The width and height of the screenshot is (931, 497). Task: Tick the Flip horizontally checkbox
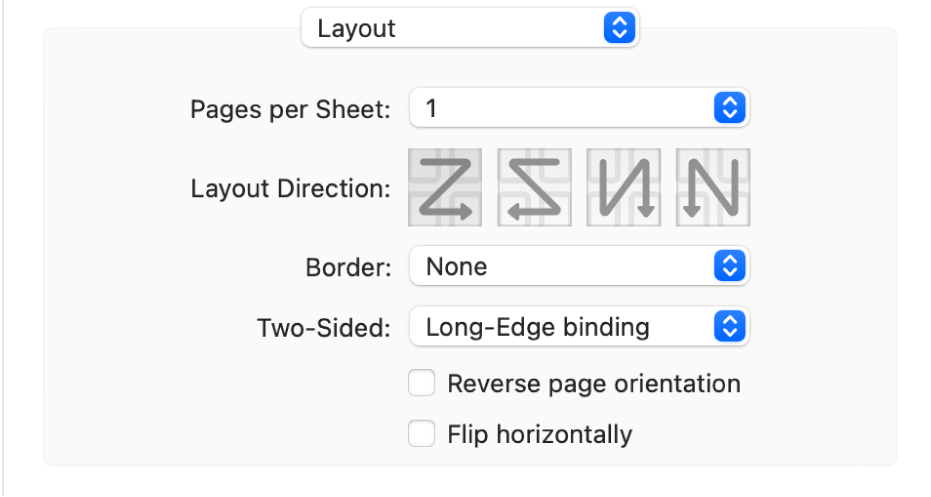click(x=422, y=434)
